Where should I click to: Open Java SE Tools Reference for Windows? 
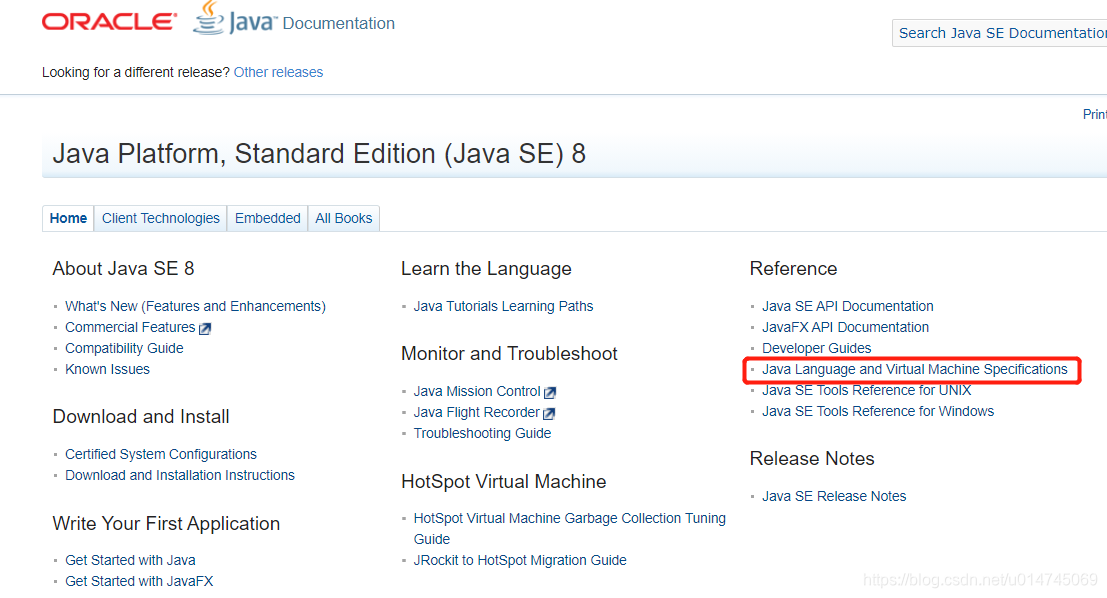[878, 412]
